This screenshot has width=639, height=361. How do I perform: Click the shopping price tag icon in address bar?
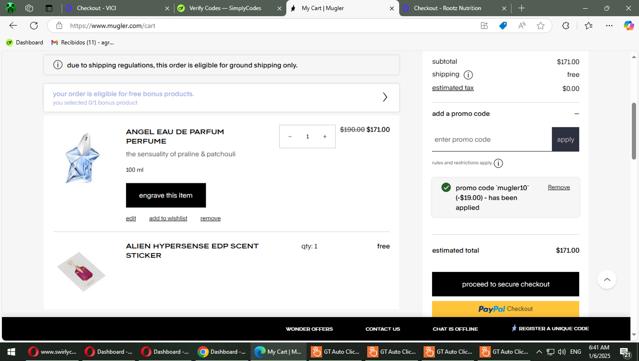(x=503, y=26)
